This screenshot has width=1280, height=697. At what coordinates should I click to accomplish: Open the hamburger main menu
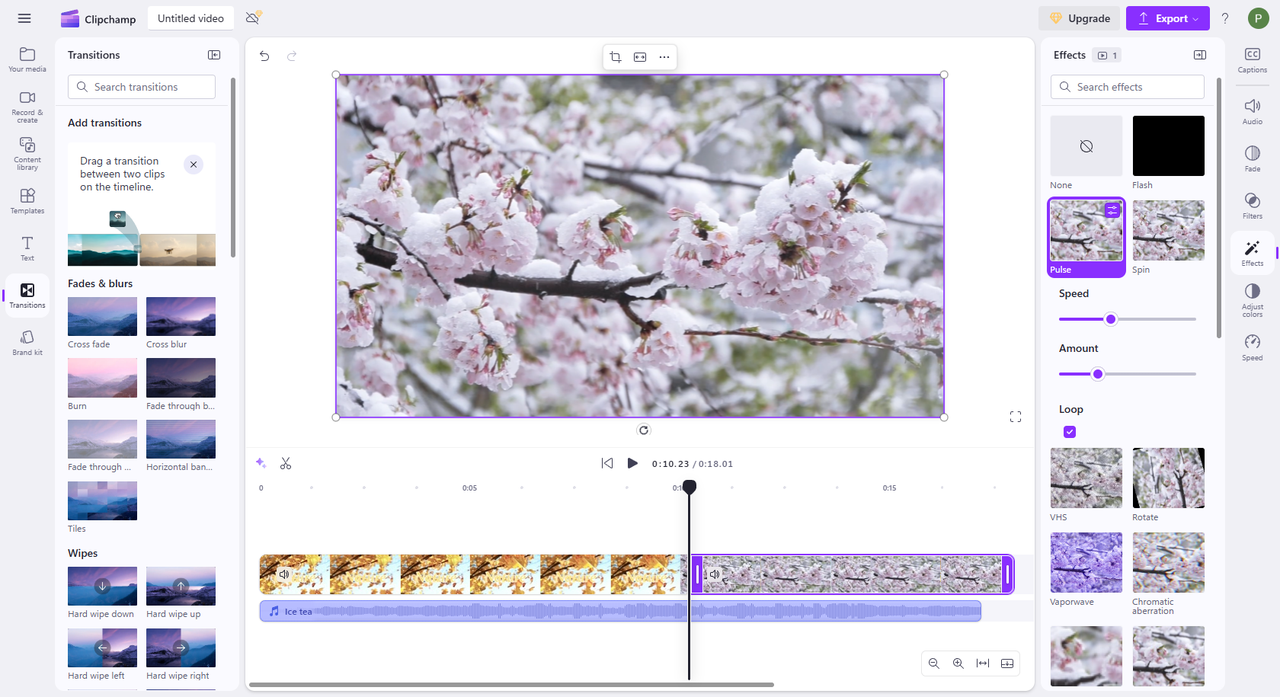[24, 18]
